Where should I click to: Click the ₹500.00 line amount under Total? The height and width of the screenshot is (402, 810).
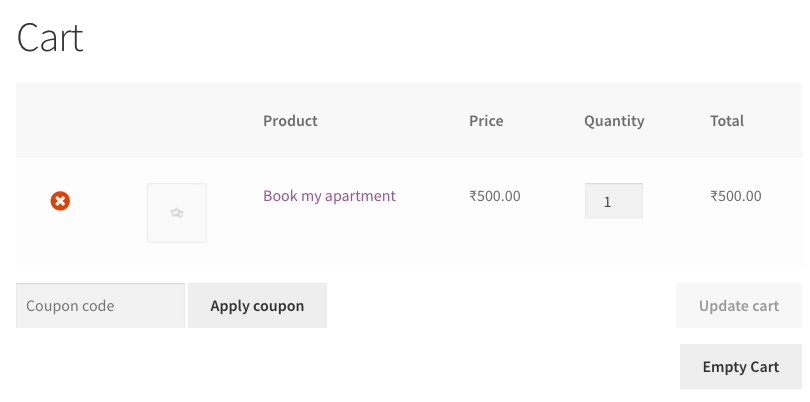pos(736,196)
